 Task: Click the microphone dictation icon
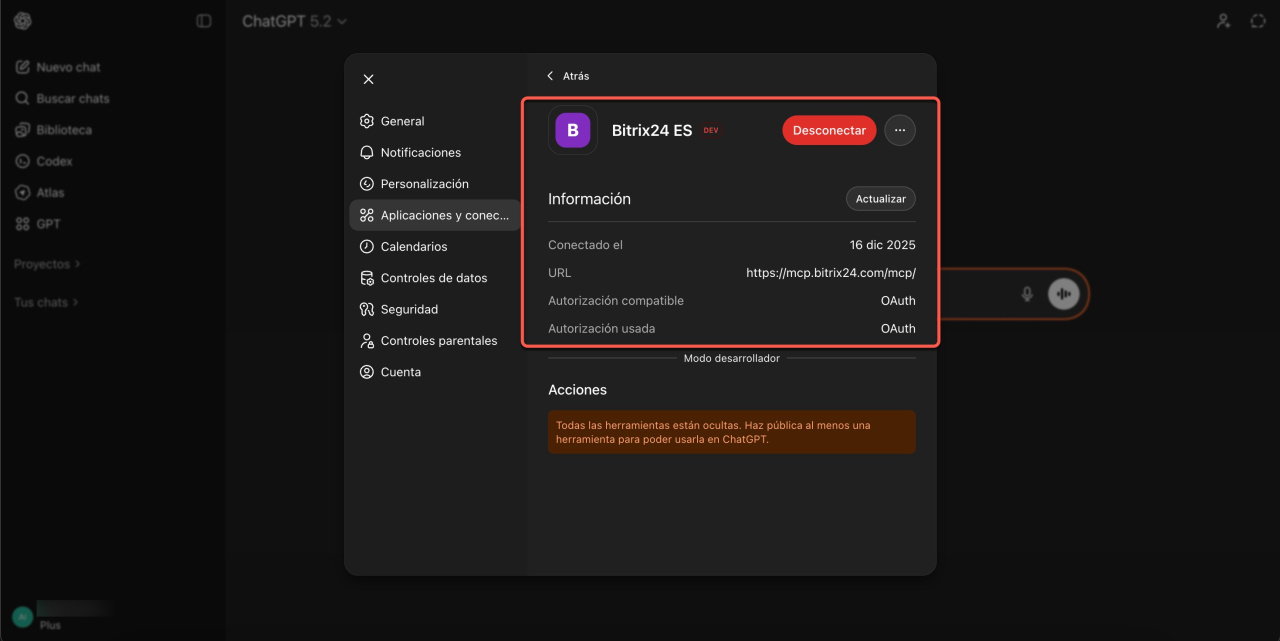pos(1026,294)
